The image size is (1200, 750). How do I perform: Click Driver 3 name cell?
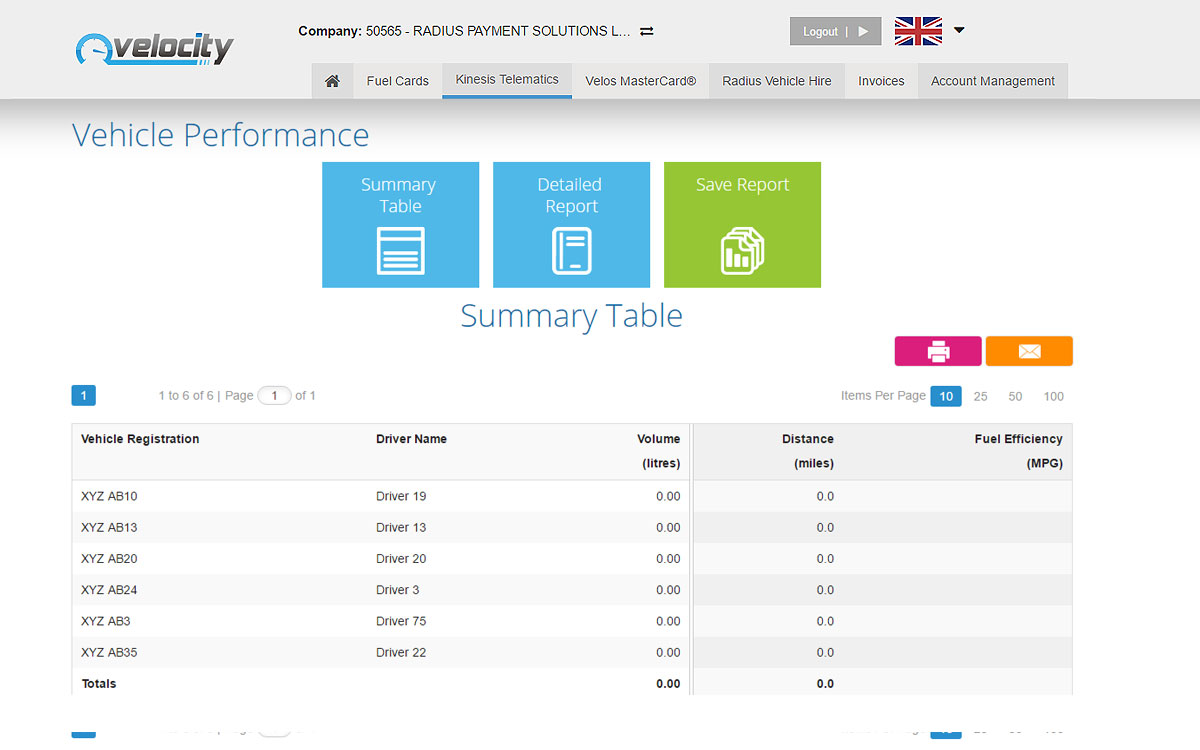pyautogui.click(x=398, y=590)
